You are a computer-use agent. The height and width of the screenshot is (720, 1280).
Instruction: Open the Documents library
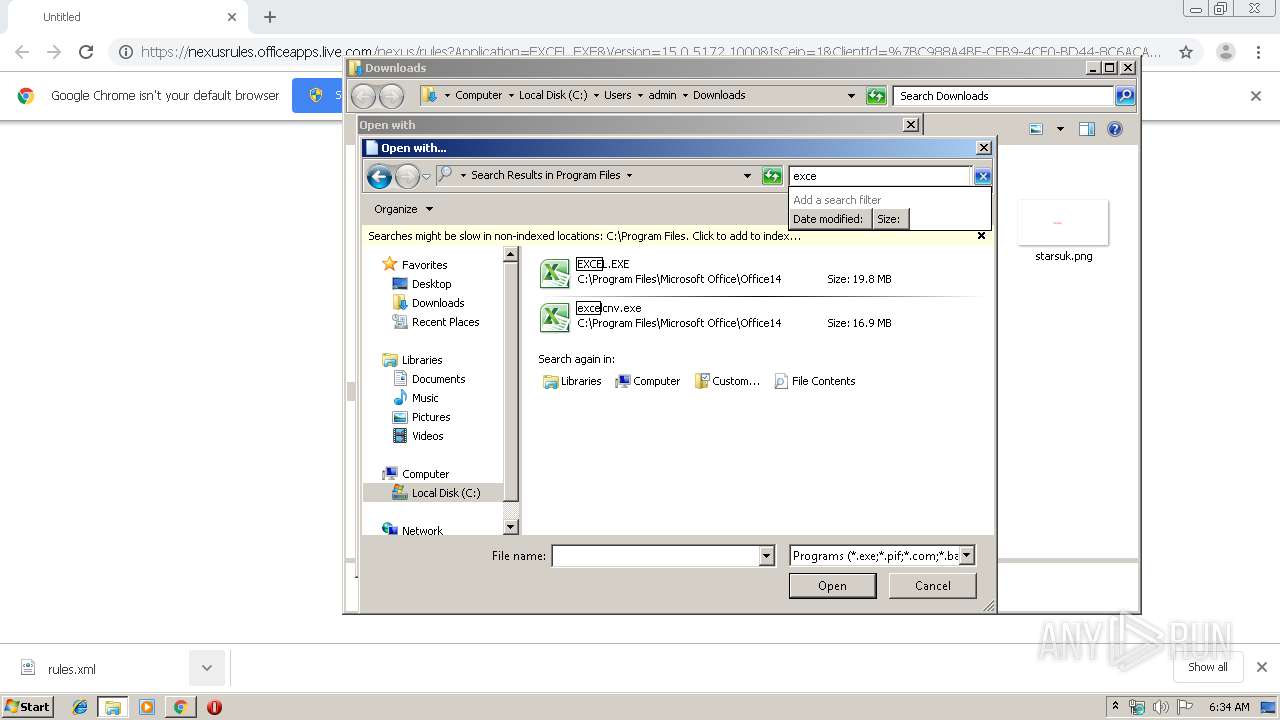[x=438, y=379]
